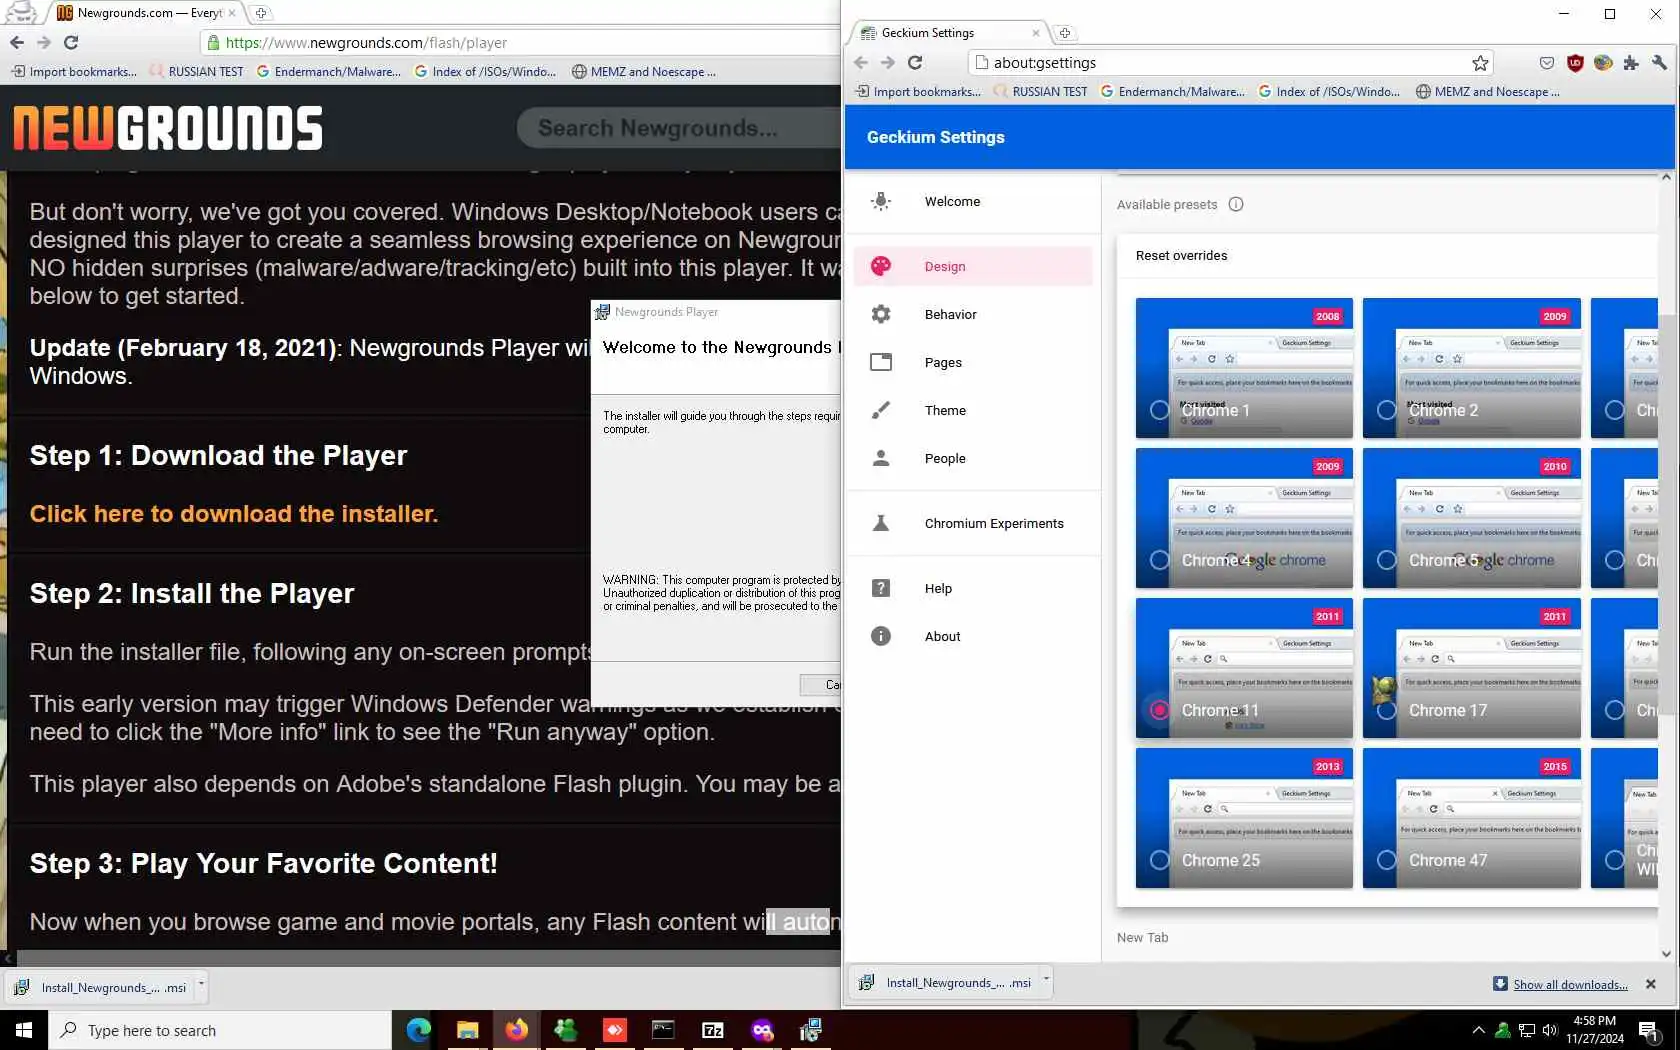Open a new tab beside the Newgrounds tab
The width and height of the screenshot is (1680, 1050).
[261, 13]
